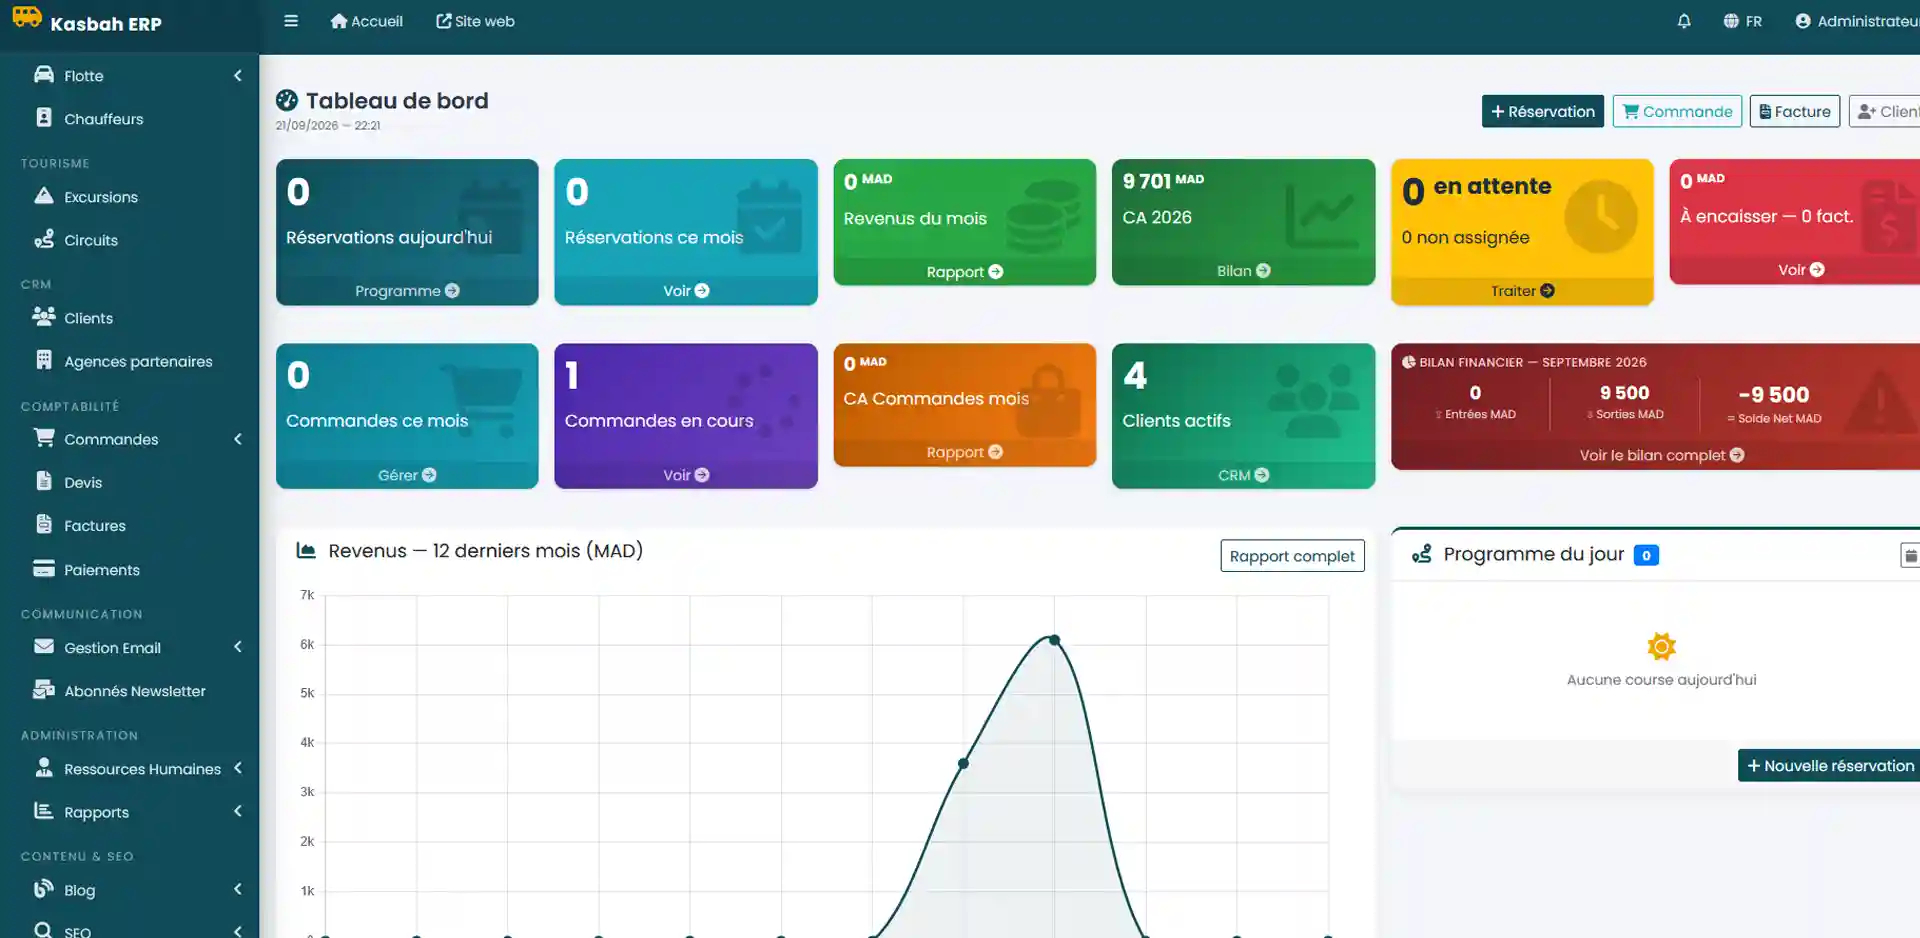Click the calendar icon in Programme du jour
The width and height of the screenshot is (1920, 938).
pos(1910,555)
